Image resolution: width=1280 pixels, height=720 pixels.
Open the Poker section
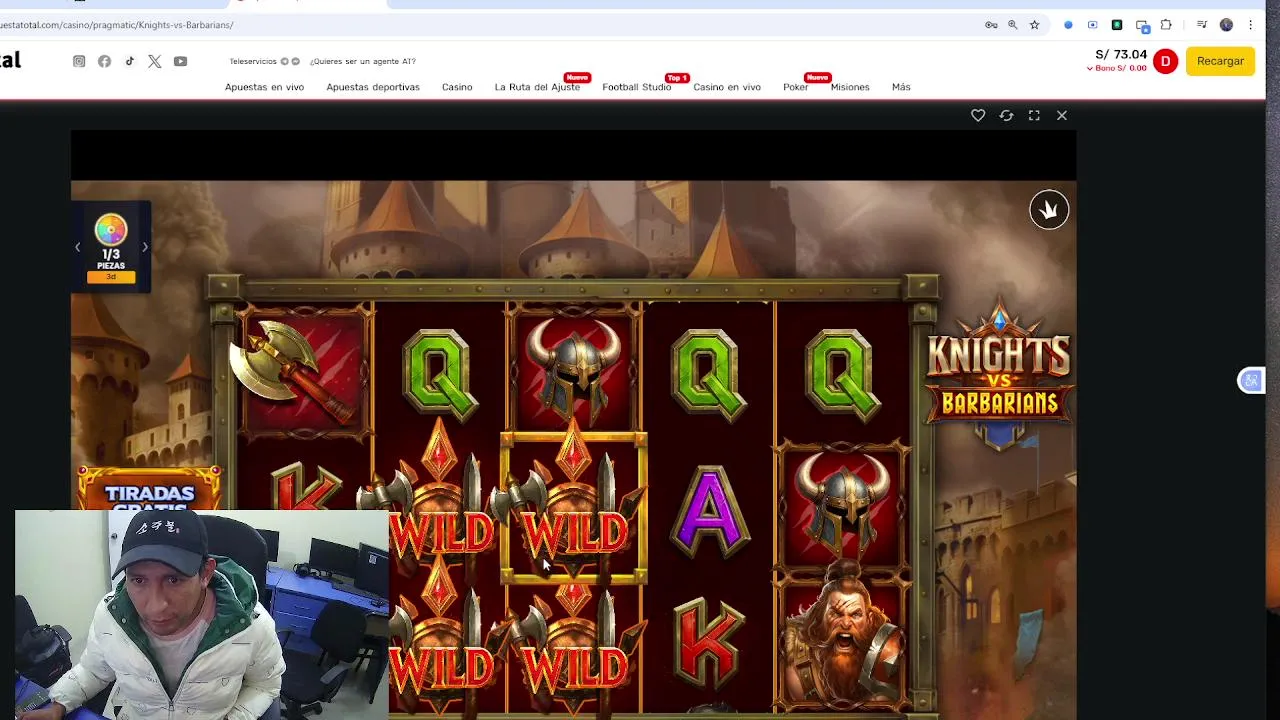[x=796, y=87]
